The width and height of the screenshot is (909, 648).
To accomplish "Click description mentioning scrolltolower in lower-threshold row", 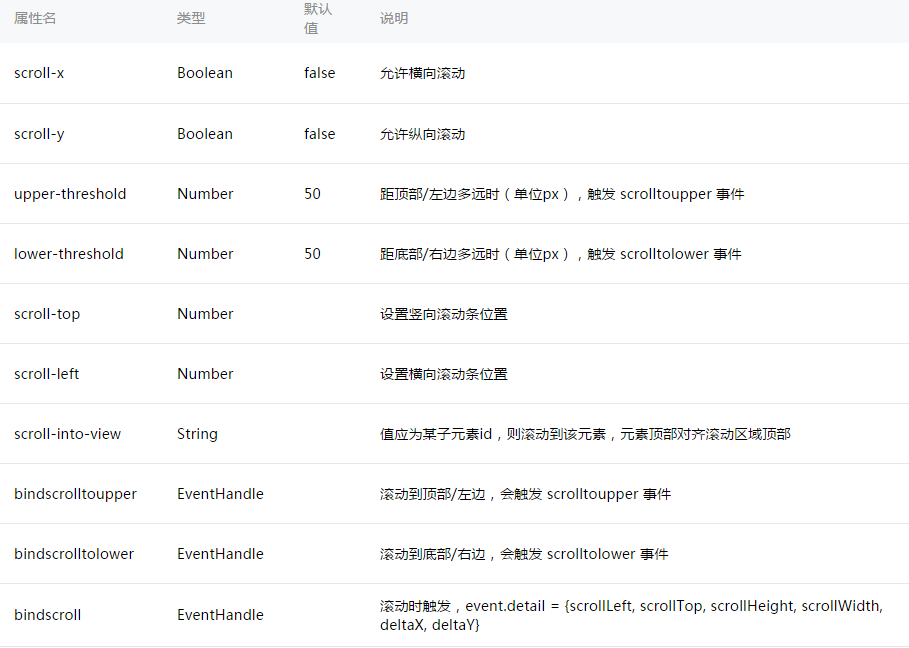I will tap(561, 254).
